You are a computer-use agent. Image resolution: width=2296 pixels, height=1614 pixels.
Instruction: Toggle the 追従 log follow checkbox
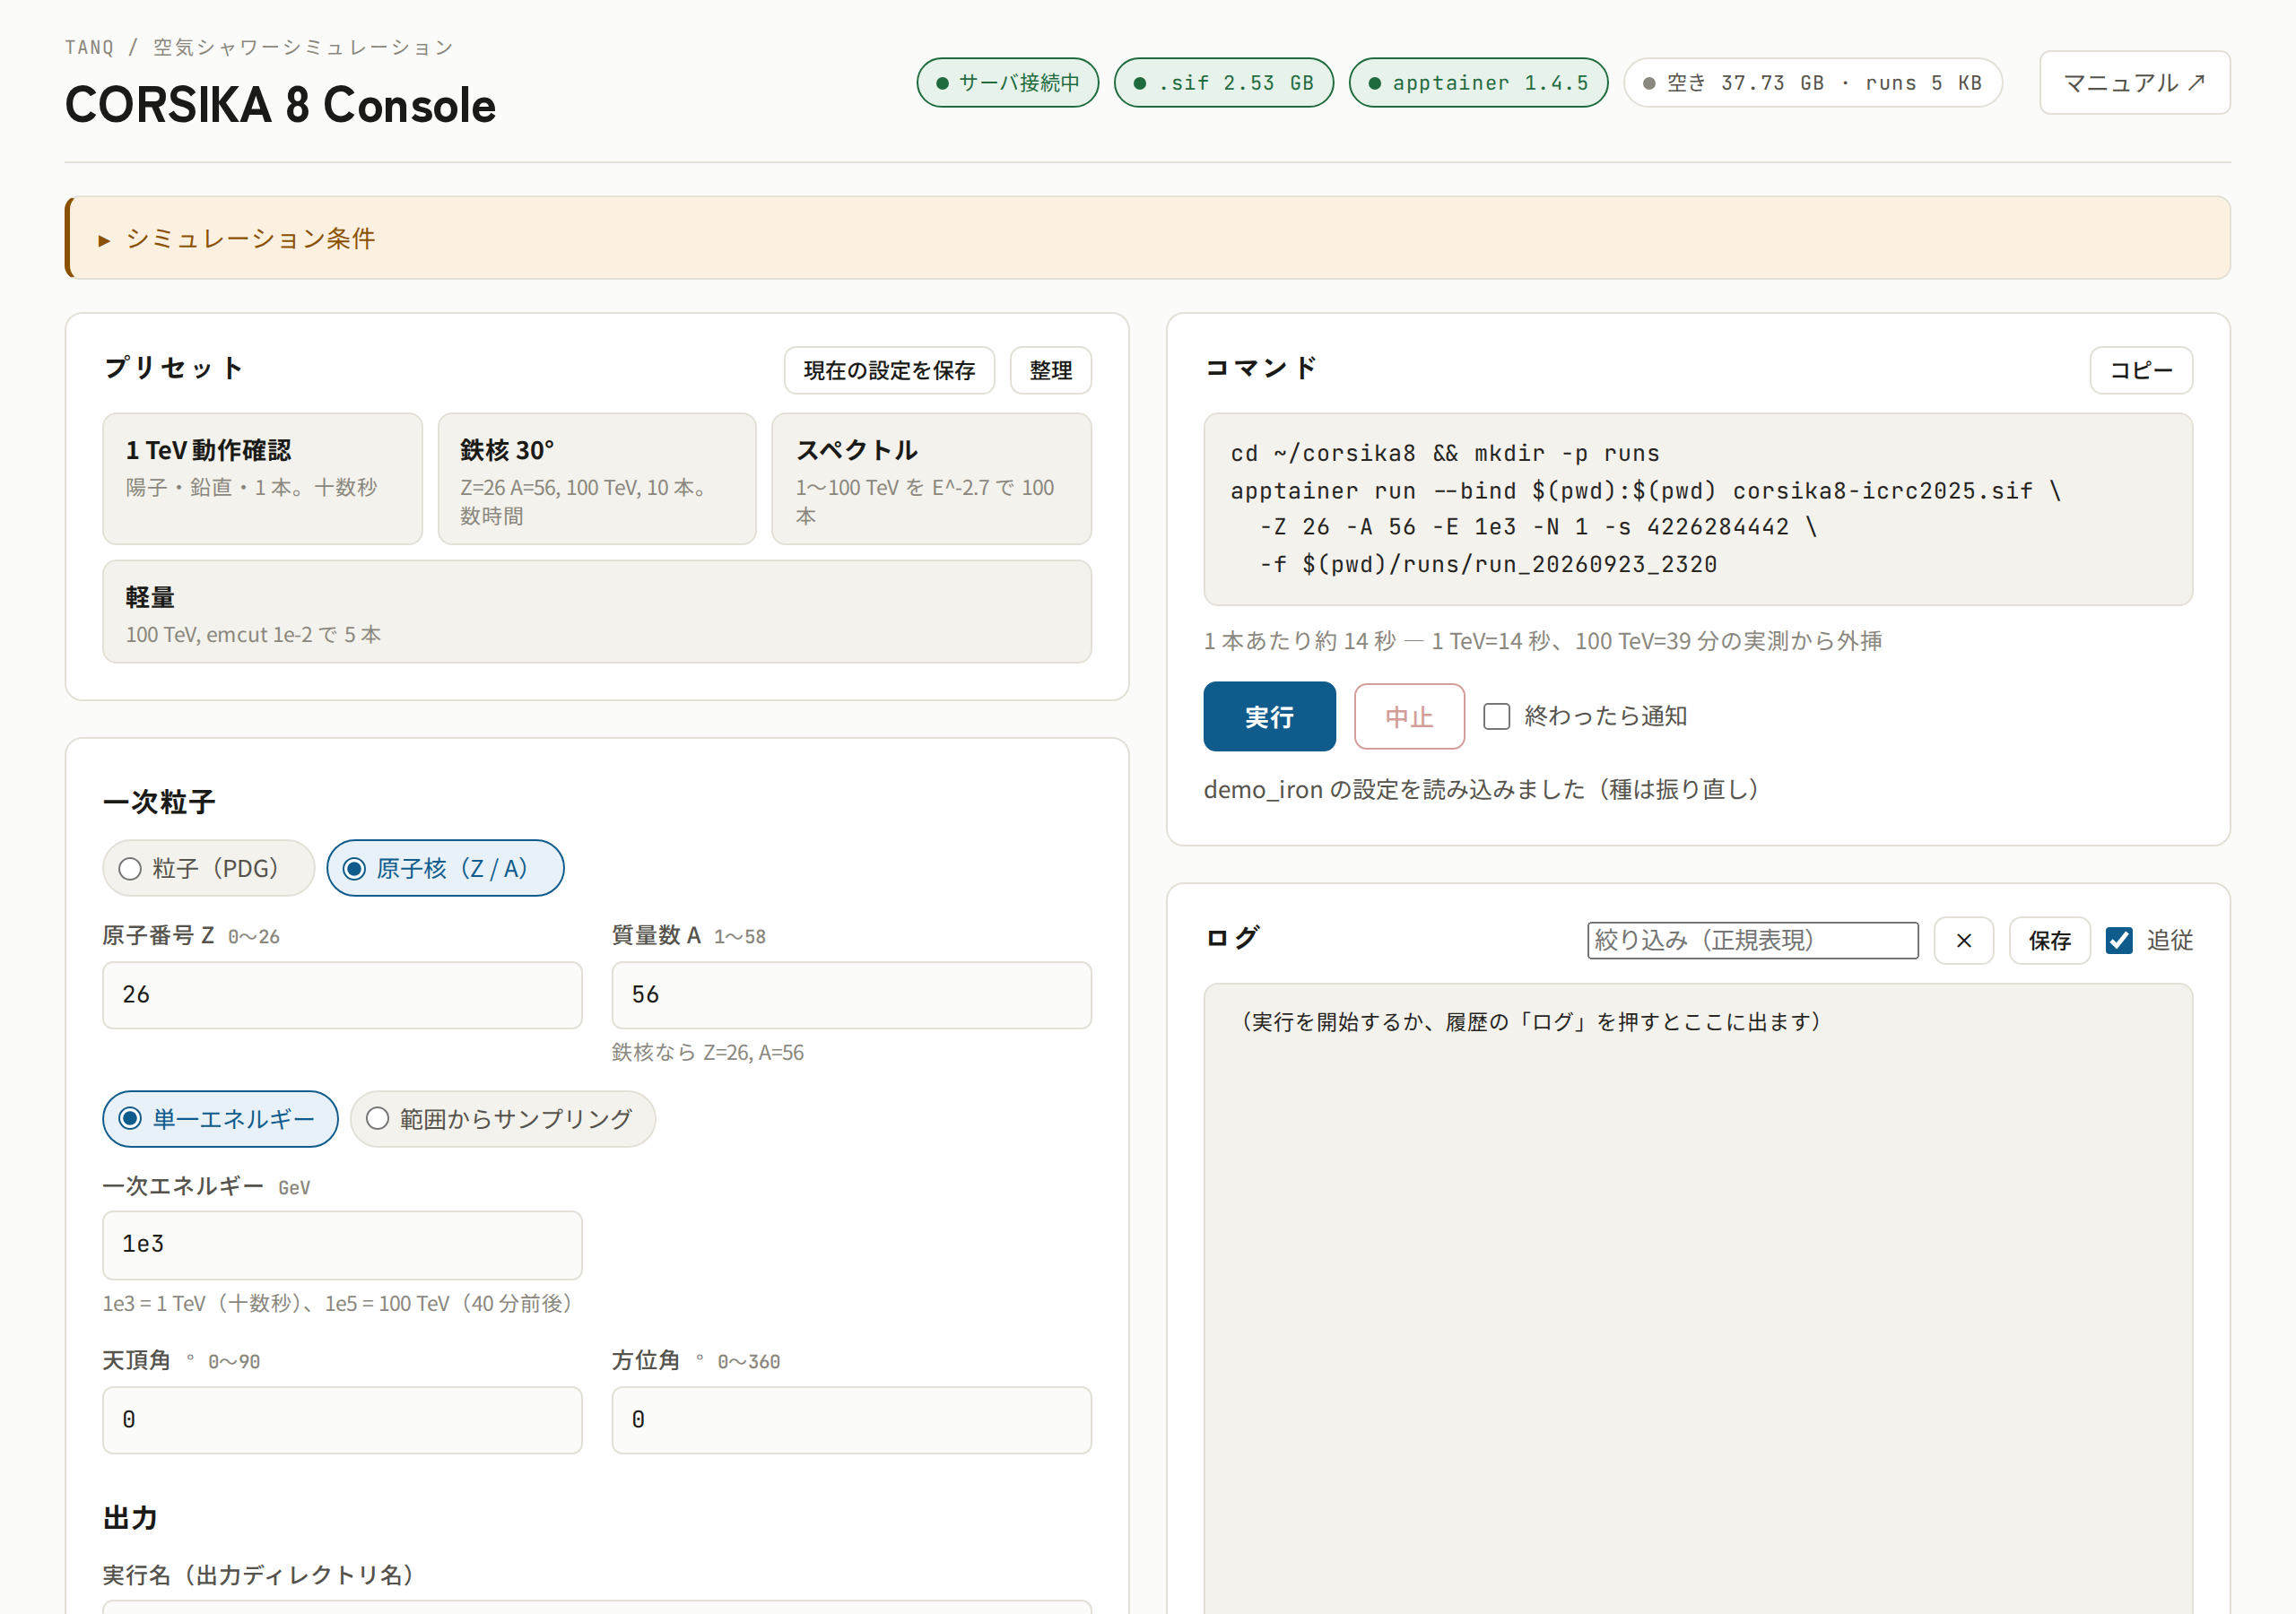click(2119, 940)
